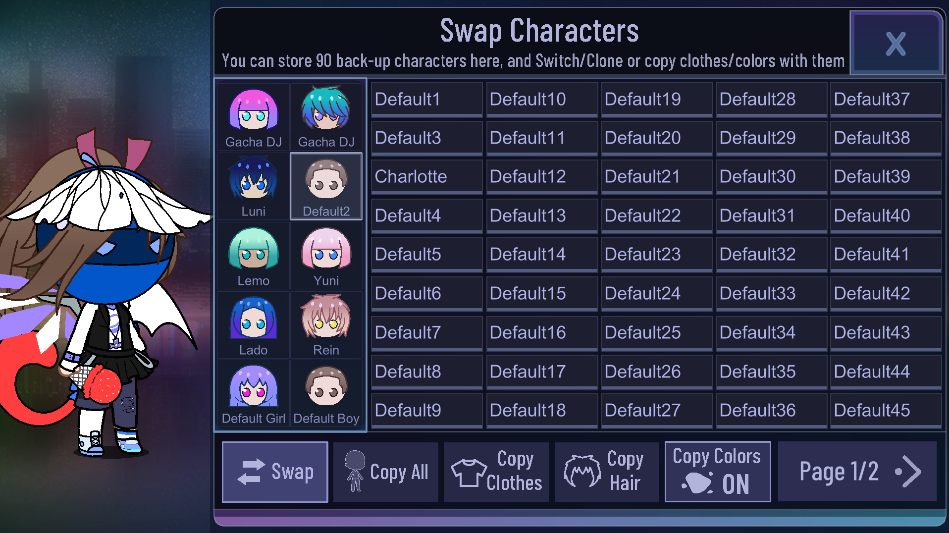Screen dimensions: 949x533
Task: Choose the Default45 backup slot
Action: (x=886, y=410)
